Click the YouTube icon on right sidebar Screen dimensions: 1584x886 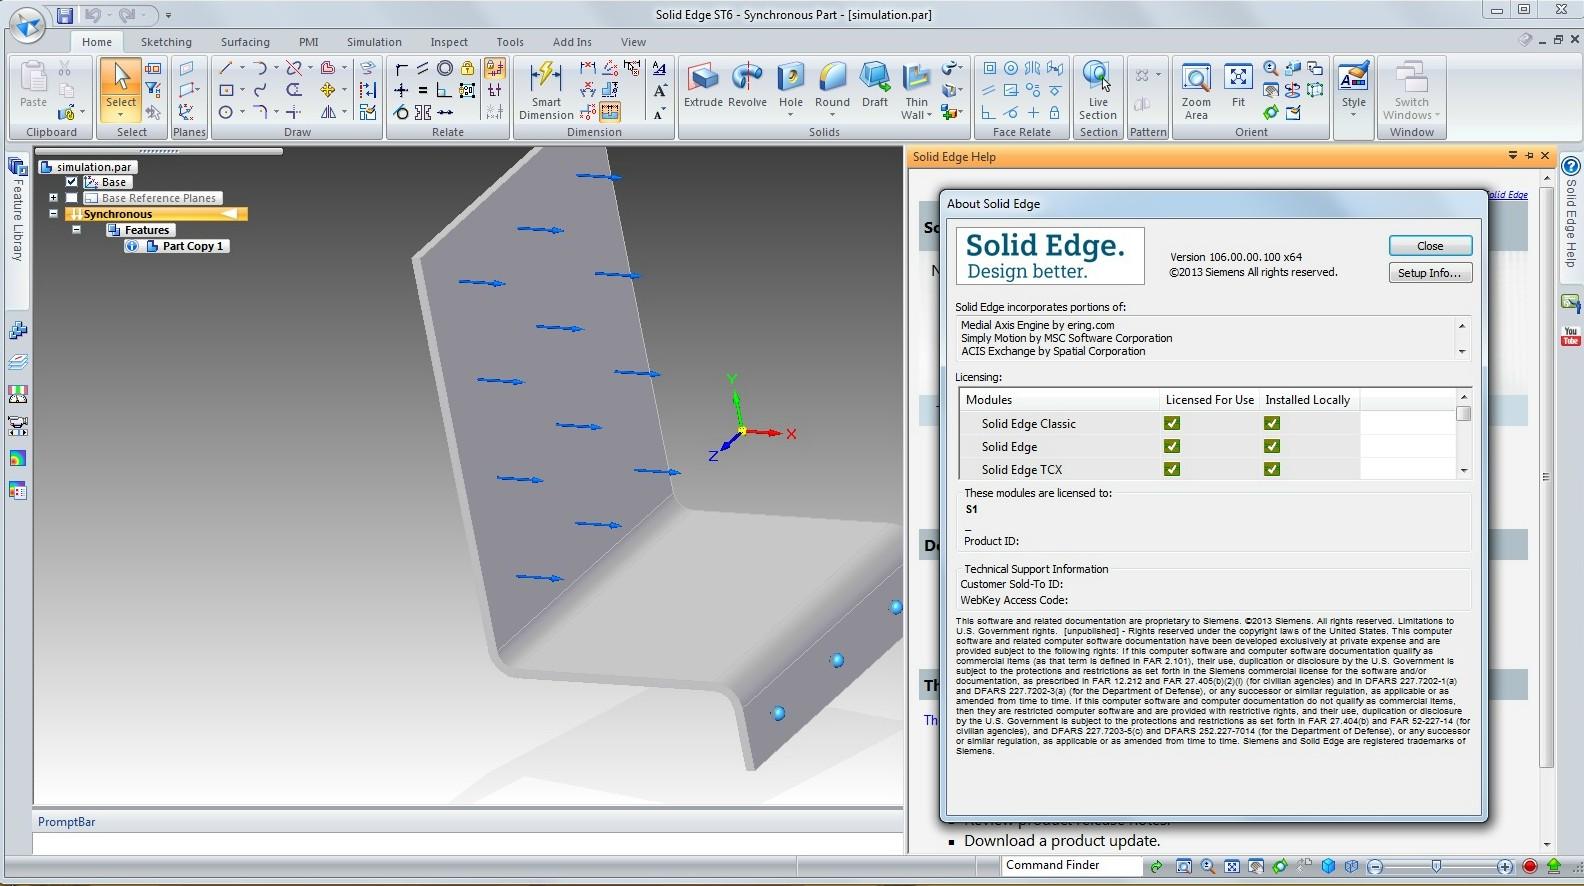pos(1570,336)
